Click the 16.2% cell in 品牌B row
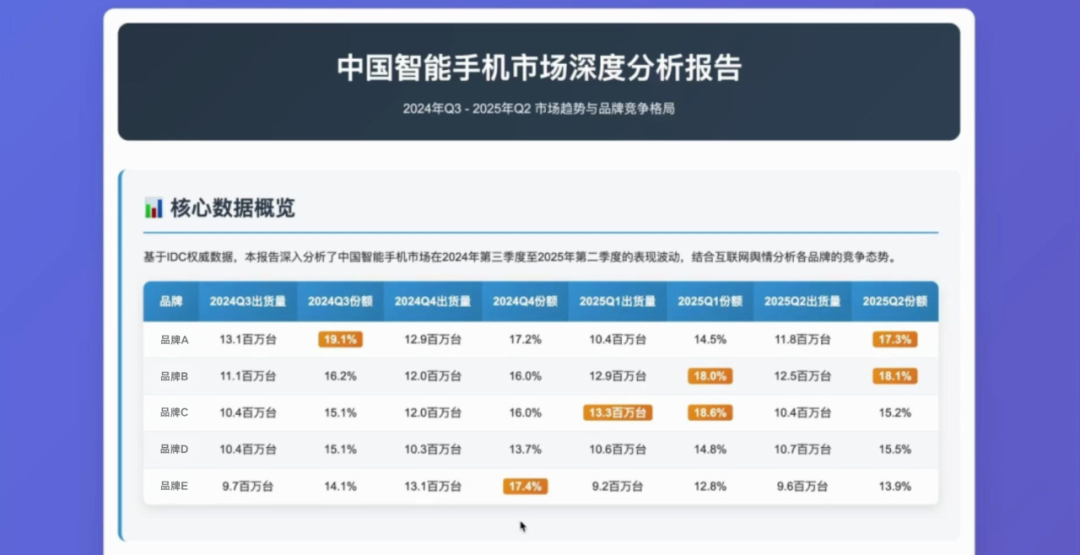This screenshot has height=555, width=1080. coord(340,376)
